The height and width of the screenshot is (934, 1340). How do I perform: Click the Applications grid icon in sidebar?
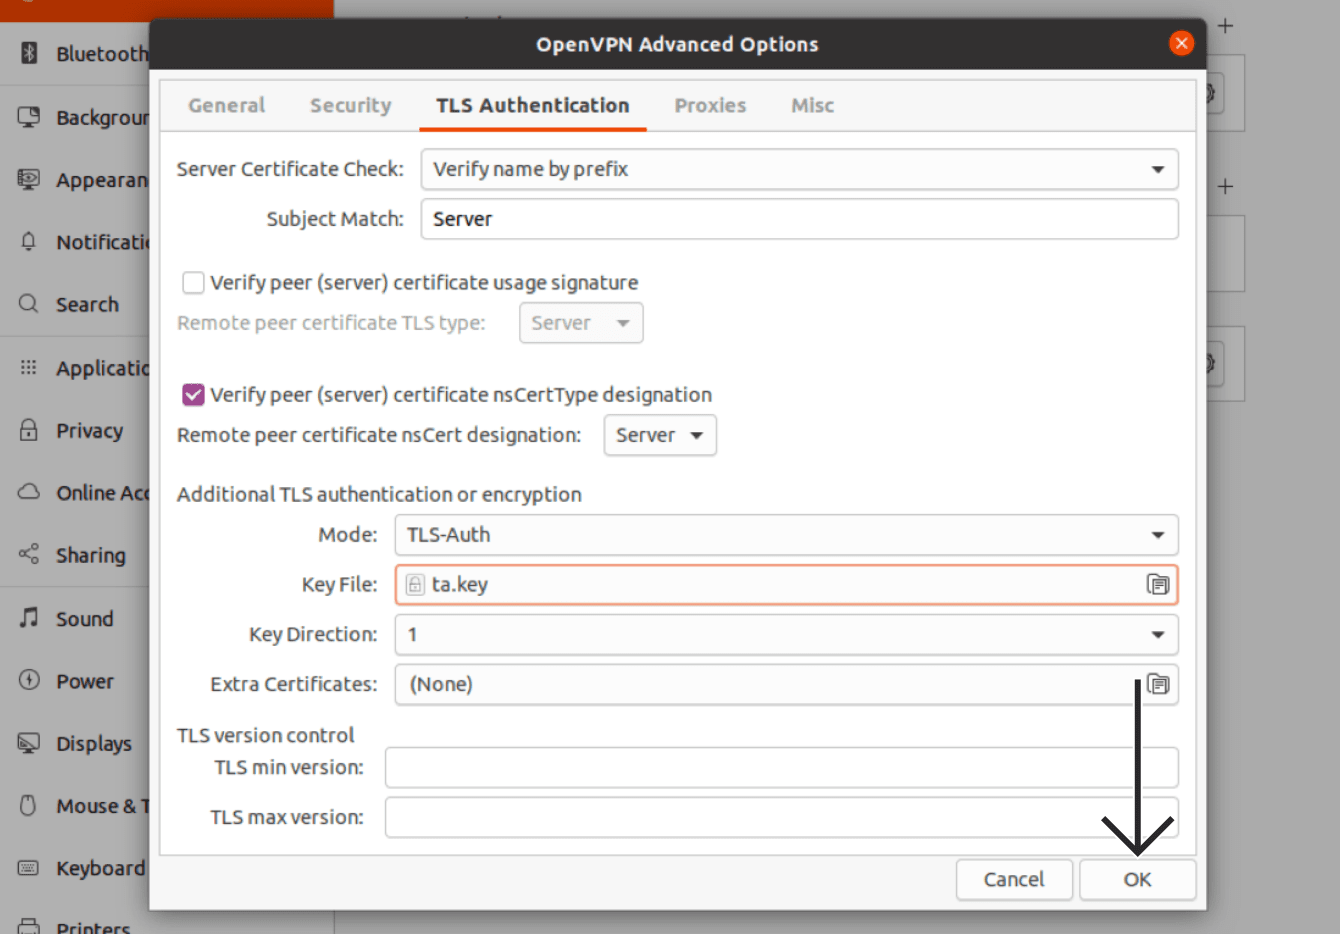[29, 367]
